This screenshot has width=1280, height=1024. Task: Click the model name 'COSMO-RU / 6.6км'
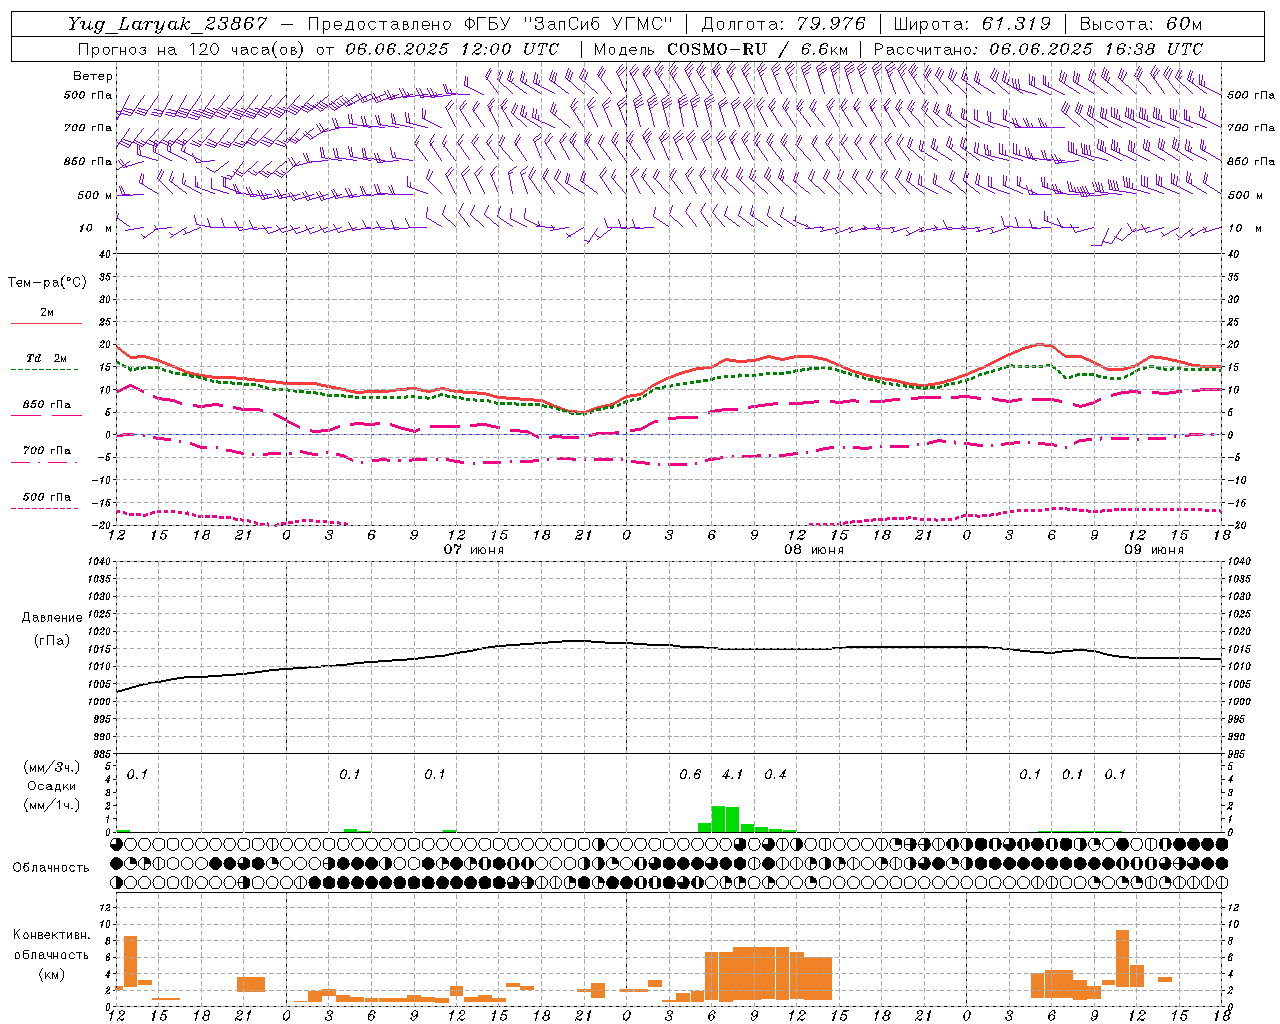(757, 49)
